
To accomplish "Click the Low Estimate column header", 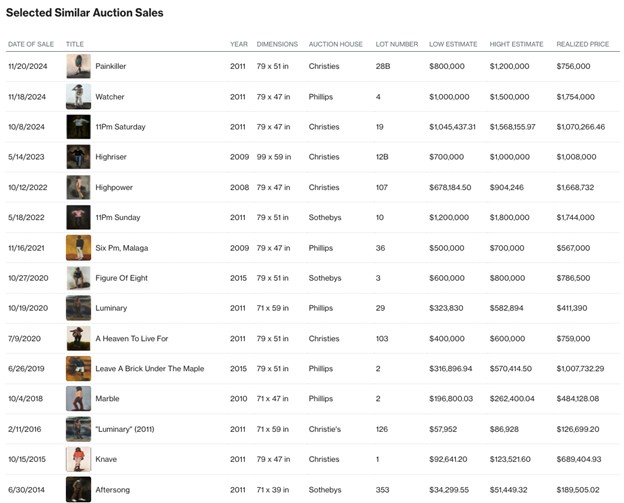I will coord(451,44).
